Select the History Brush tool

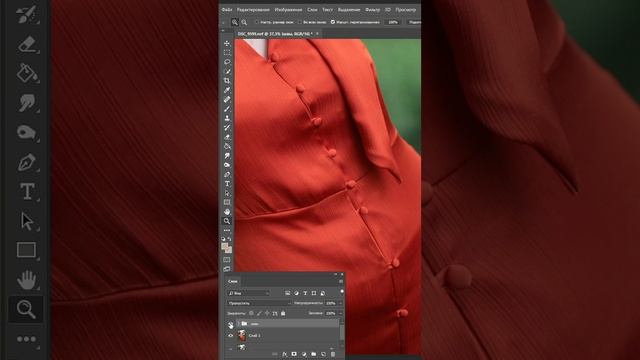pos(227,127)
